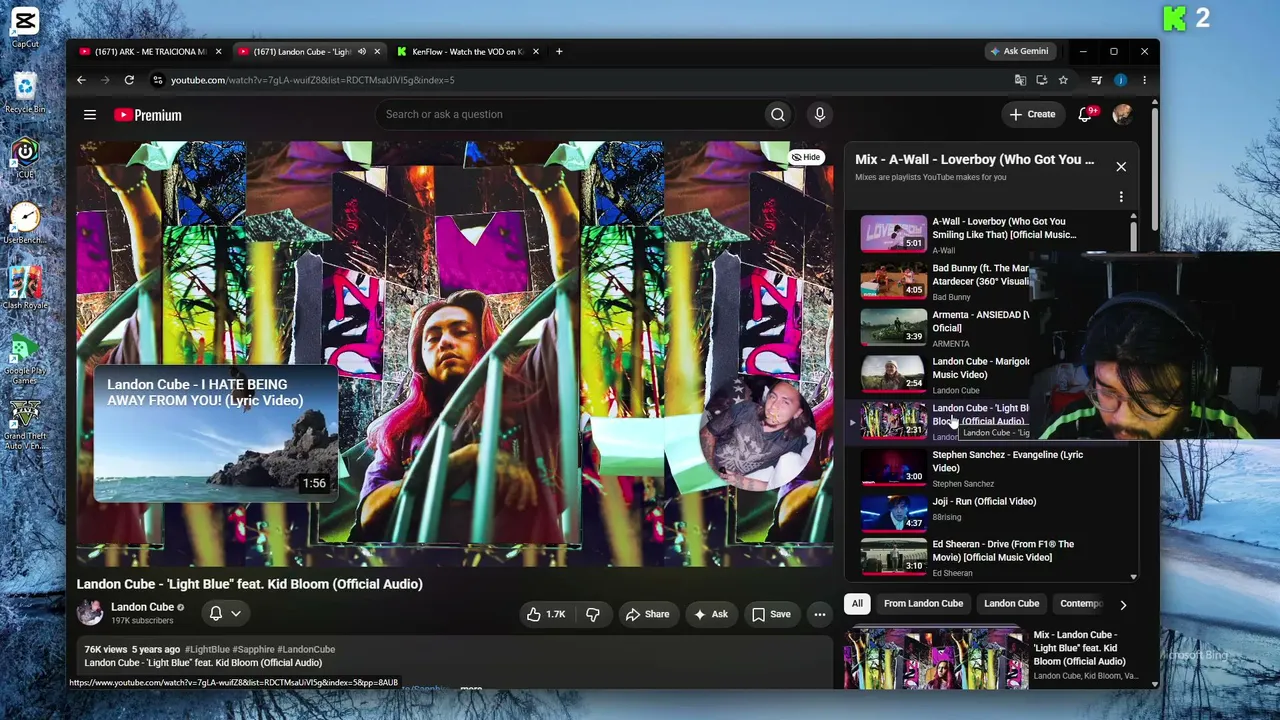Screen dimensions: 1280x720
Task: Dislike the video with thumbs down
Action: (x=593, y=614)
